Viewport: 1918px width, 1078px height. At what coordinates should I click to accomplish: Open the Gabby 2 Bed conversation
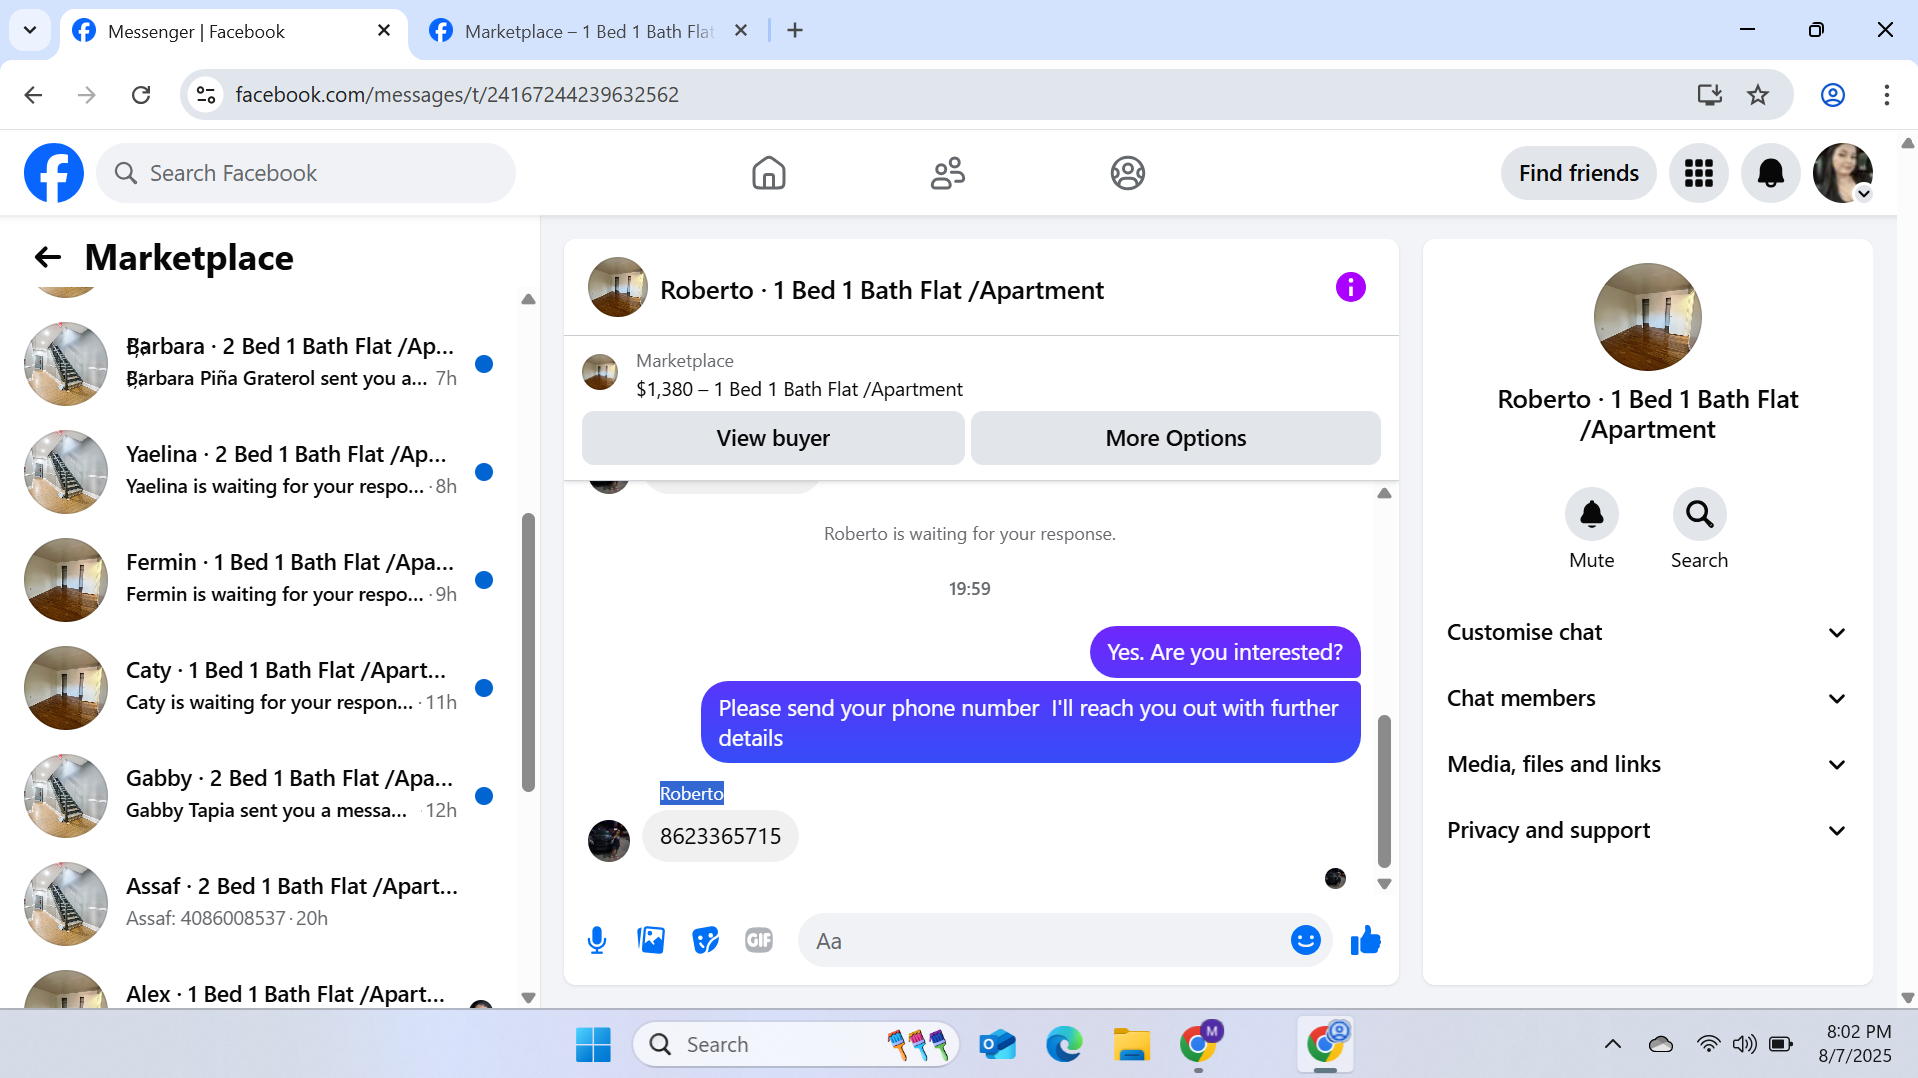tap(262, 795)
